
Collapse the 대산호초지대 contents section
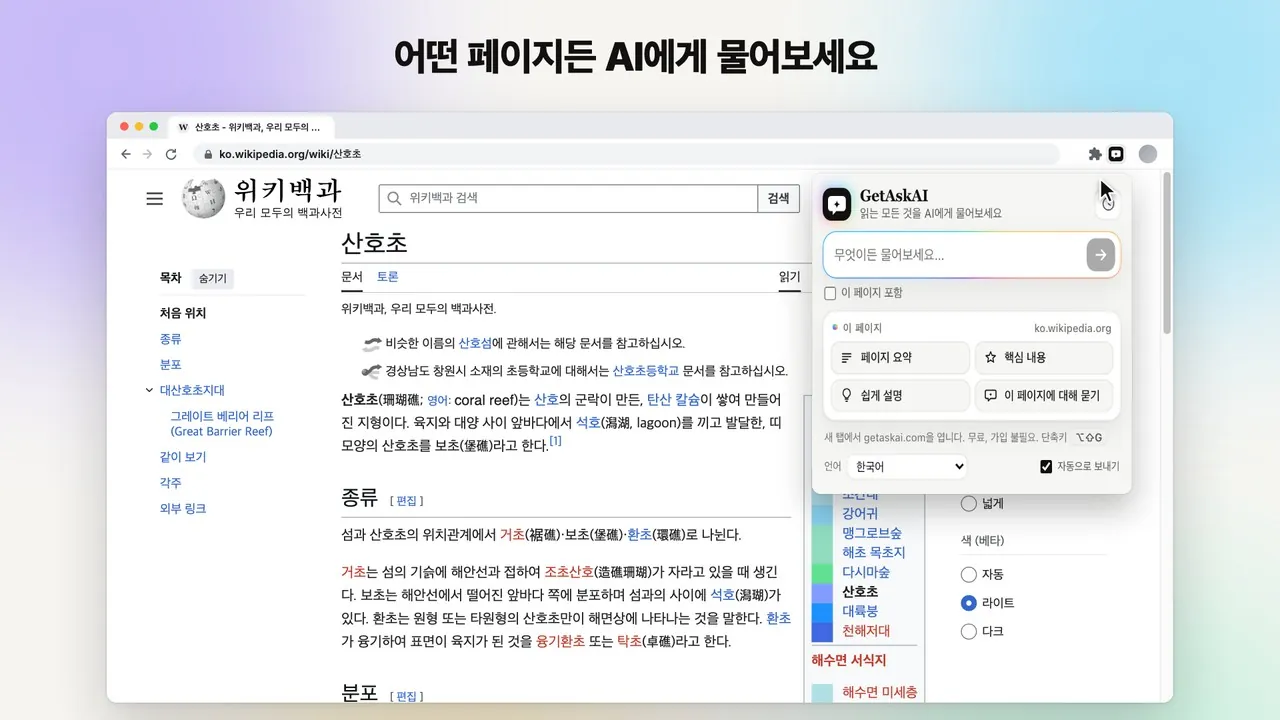(x=149, y=390)
